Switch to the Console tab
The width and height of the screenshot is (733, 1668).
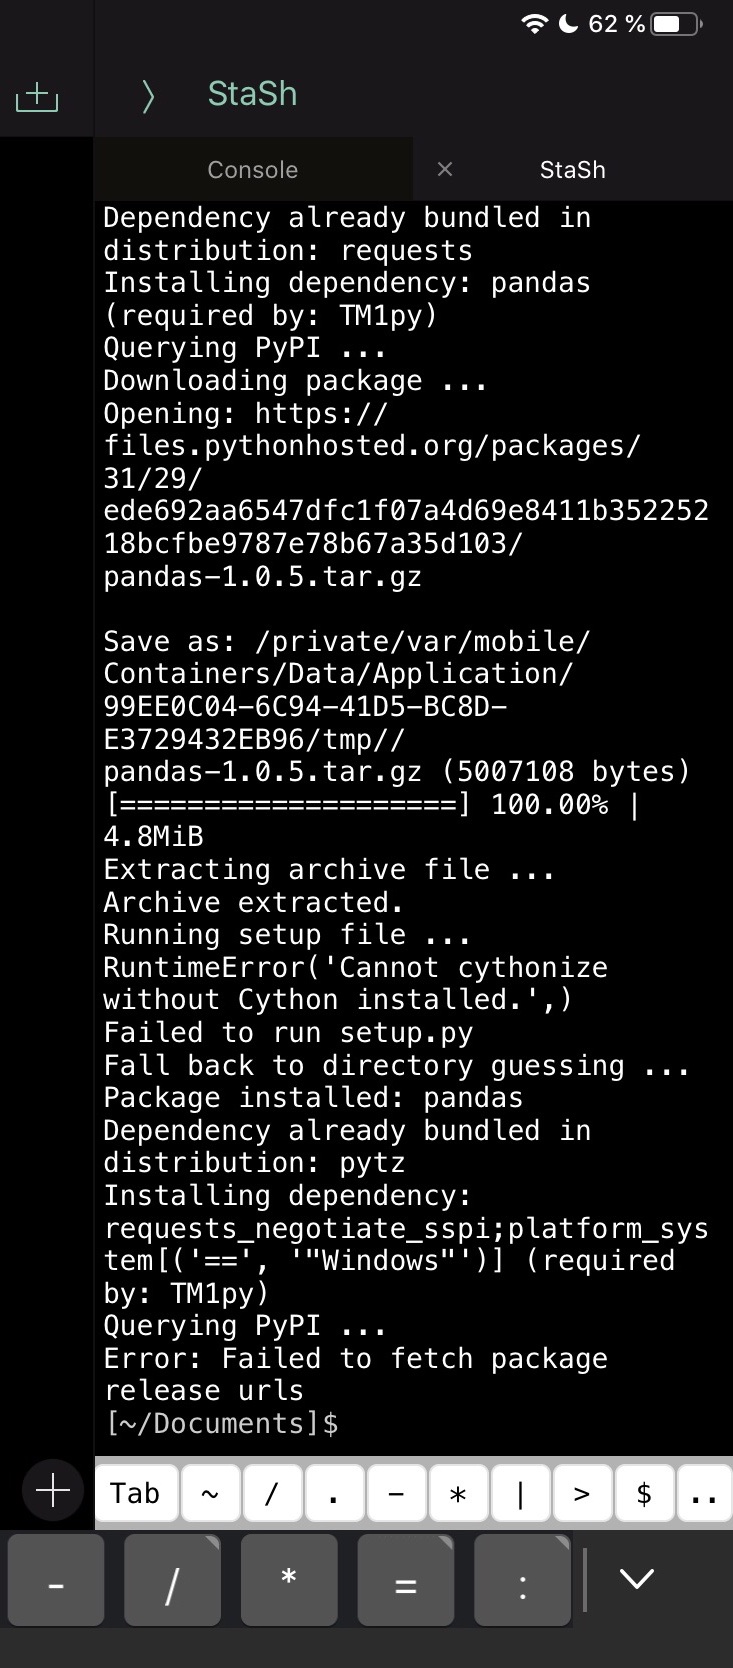[252, 170]
